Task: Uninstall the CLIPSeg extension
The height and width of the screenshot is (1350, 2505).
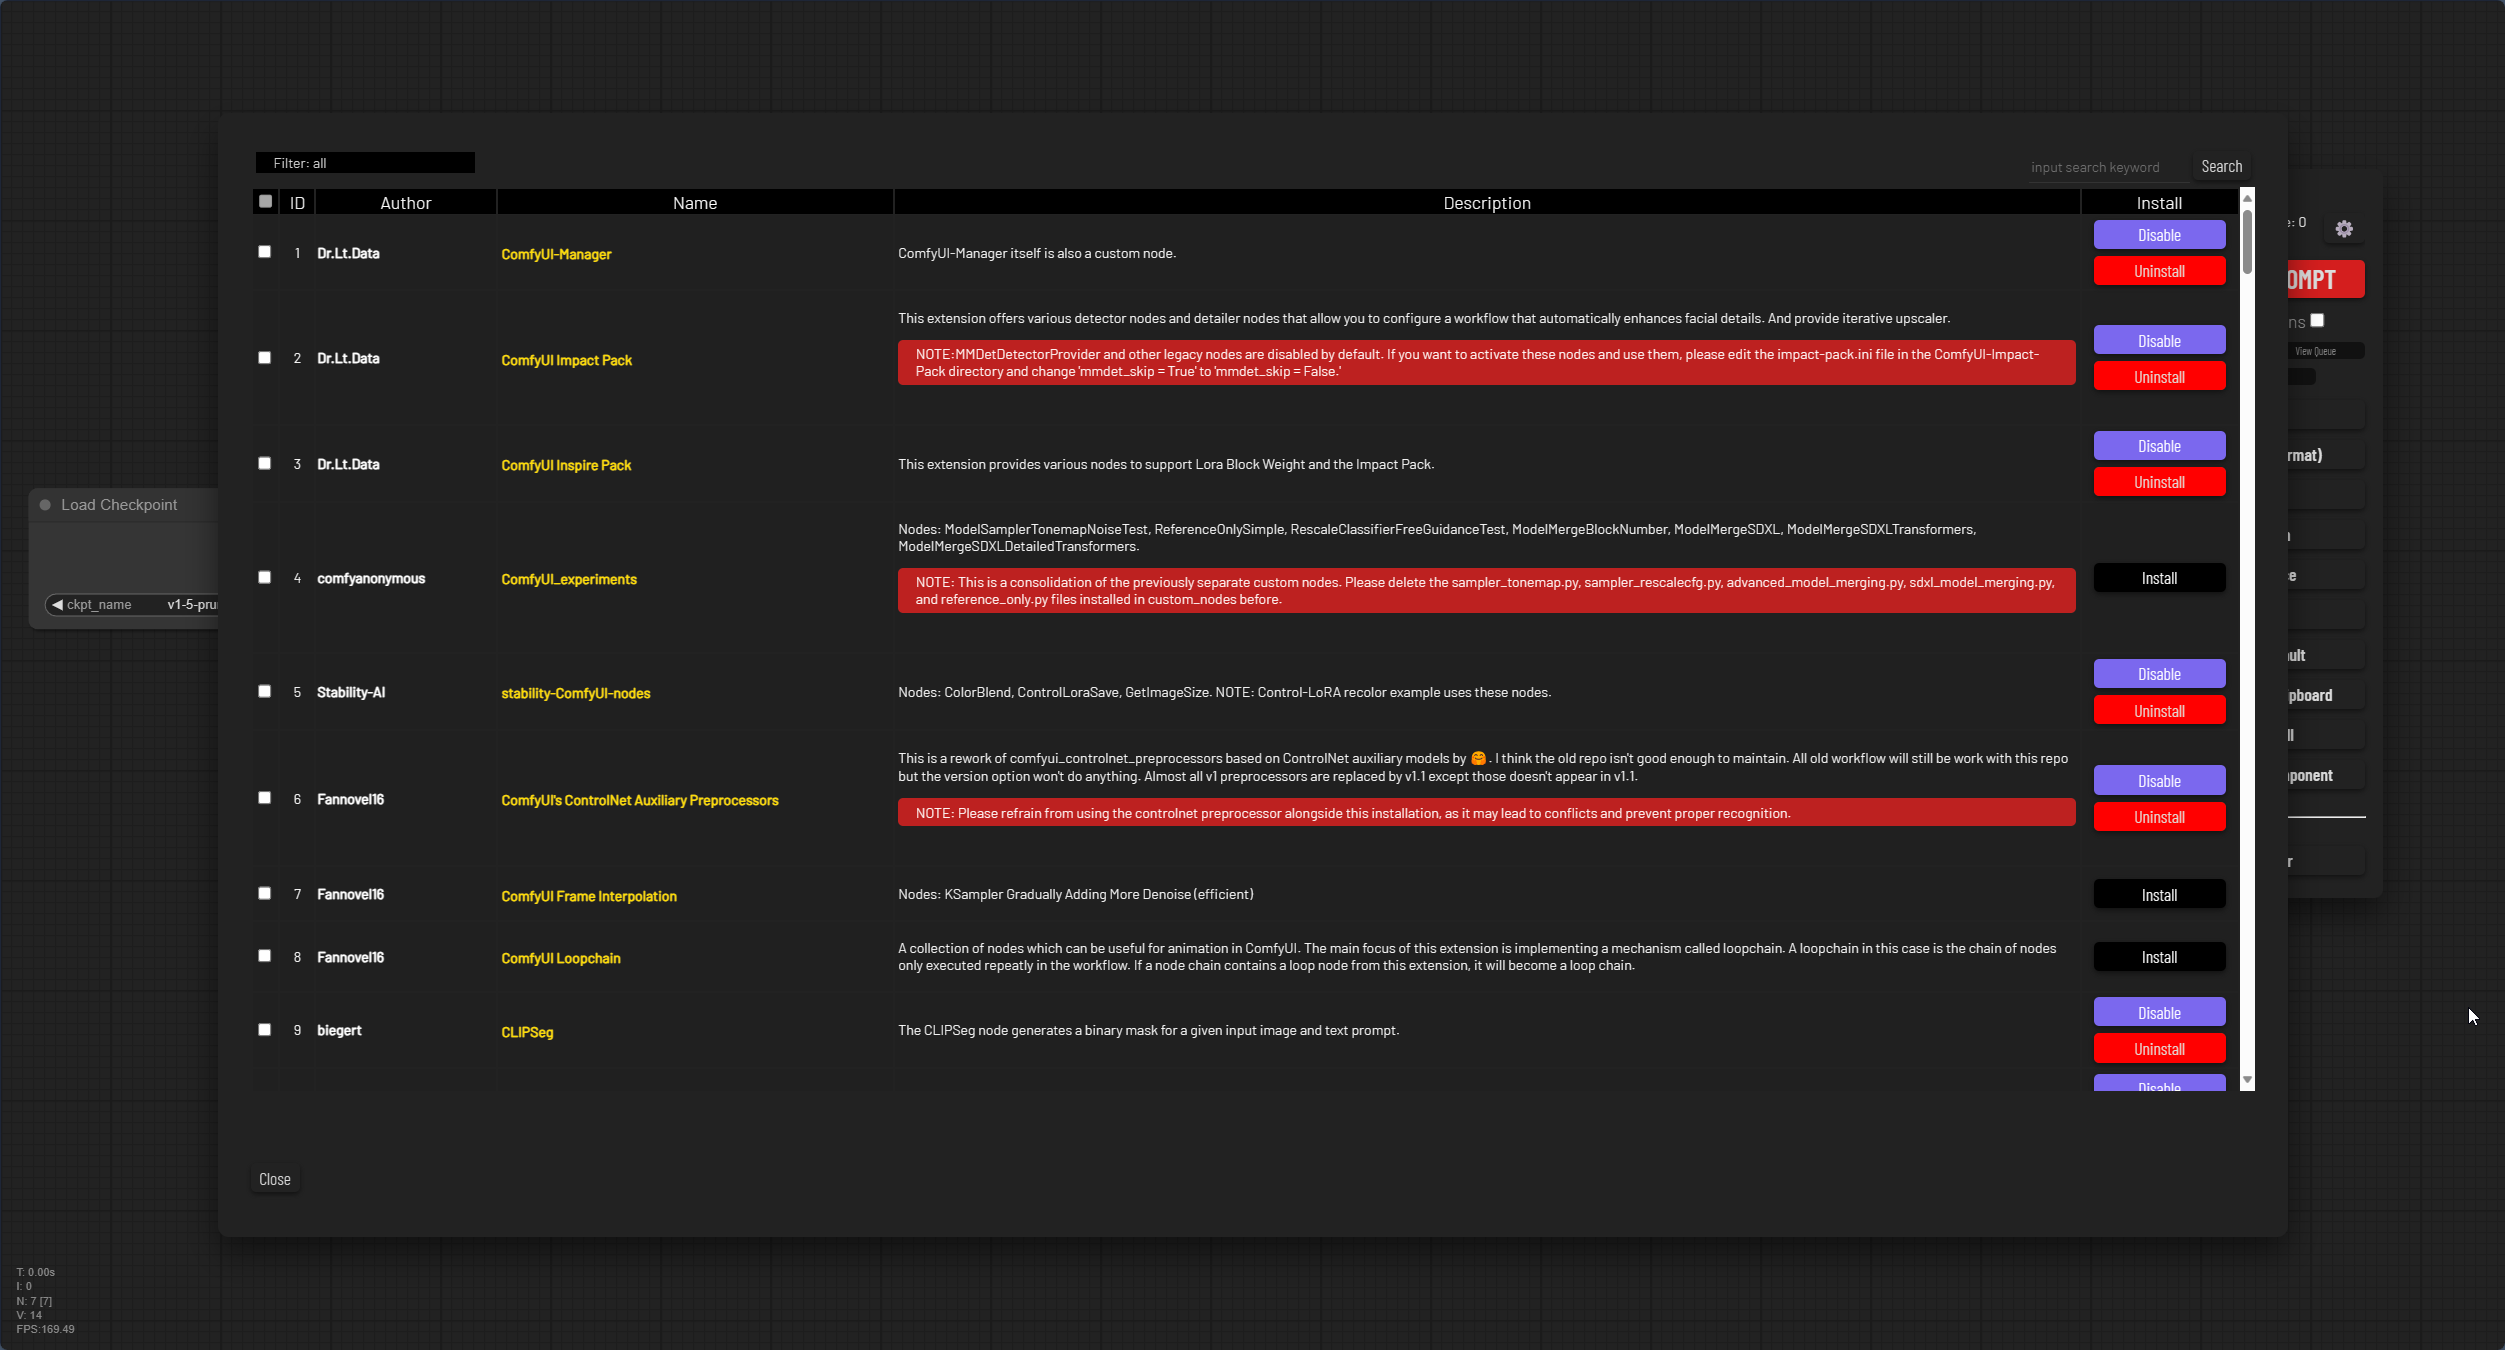Action: (x=2159, y=1049)
